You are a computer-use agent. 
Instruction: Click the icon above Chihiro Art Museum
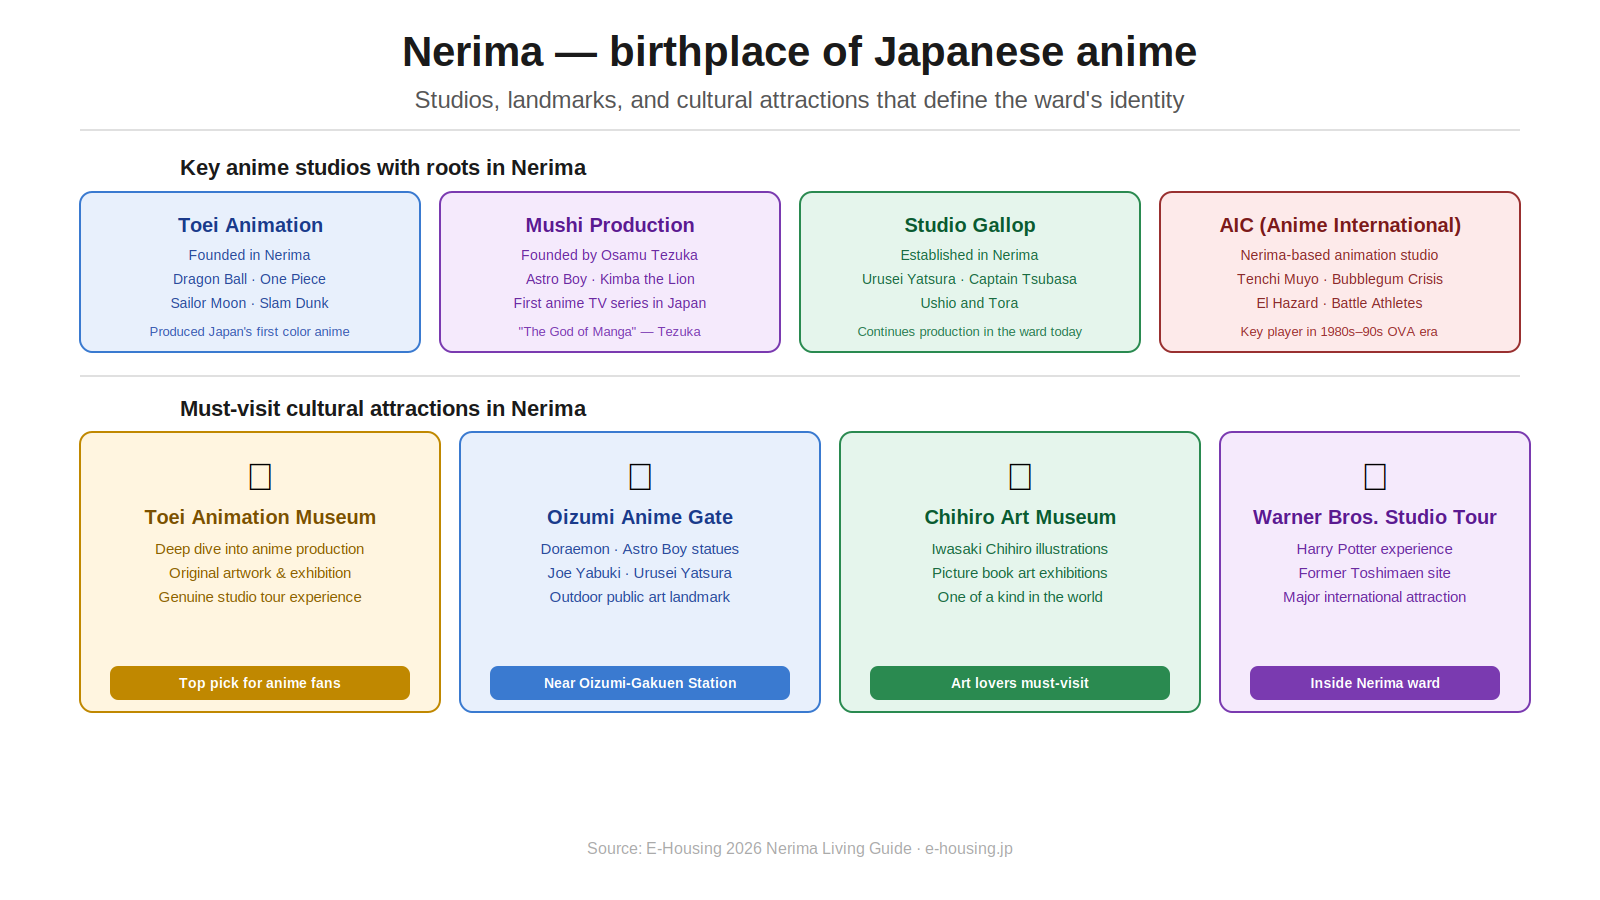1020,476
